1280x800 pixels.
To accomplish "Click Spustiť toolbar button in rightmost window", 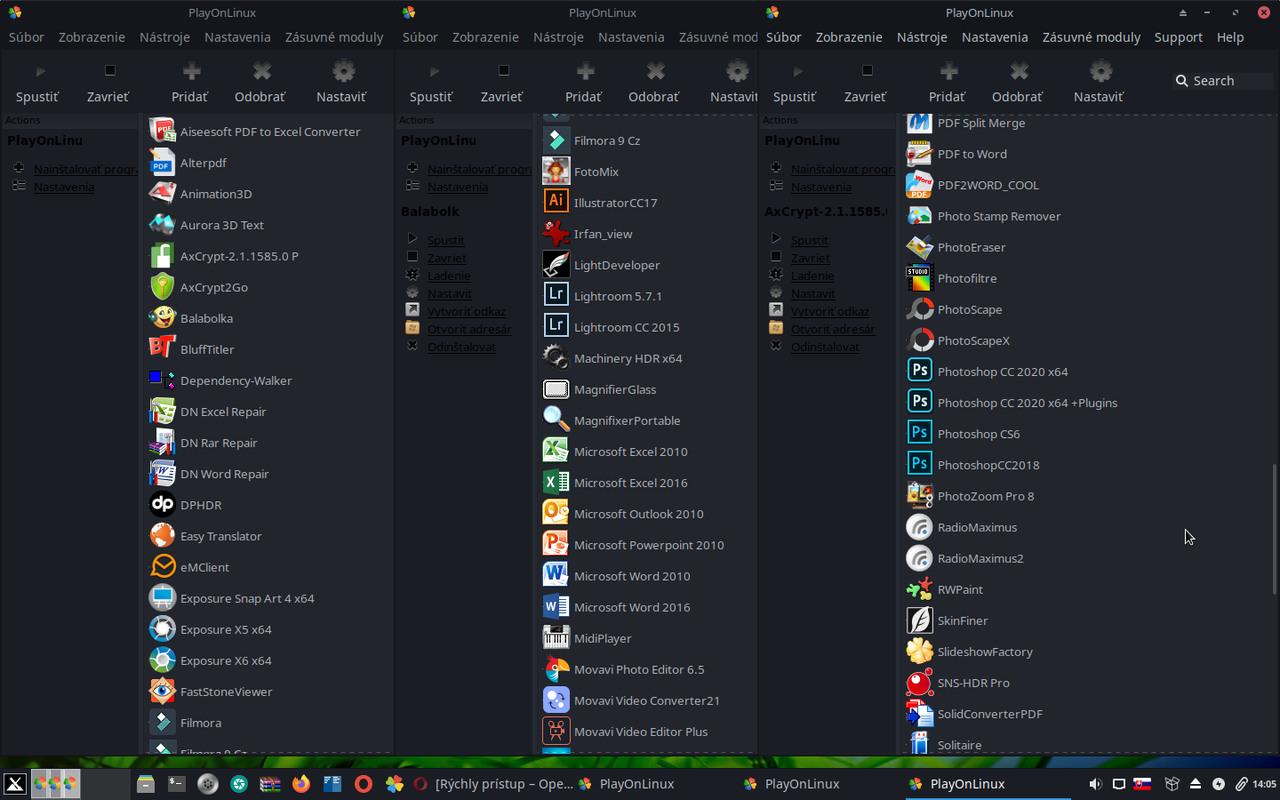I will [x=795, y=83].
